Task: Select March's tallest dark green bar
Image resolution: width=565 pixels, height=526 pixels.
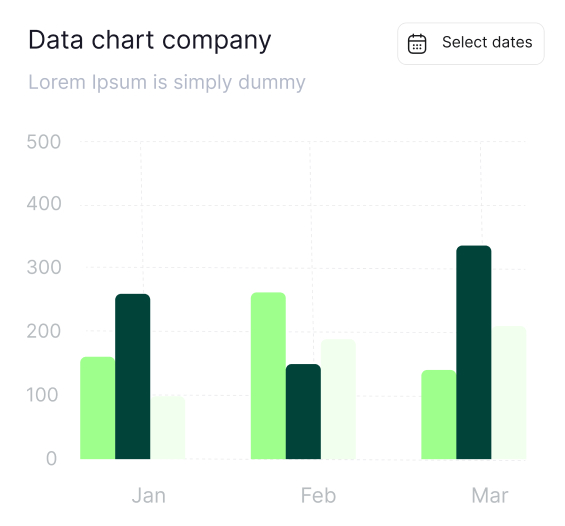Action: point(474,352)
